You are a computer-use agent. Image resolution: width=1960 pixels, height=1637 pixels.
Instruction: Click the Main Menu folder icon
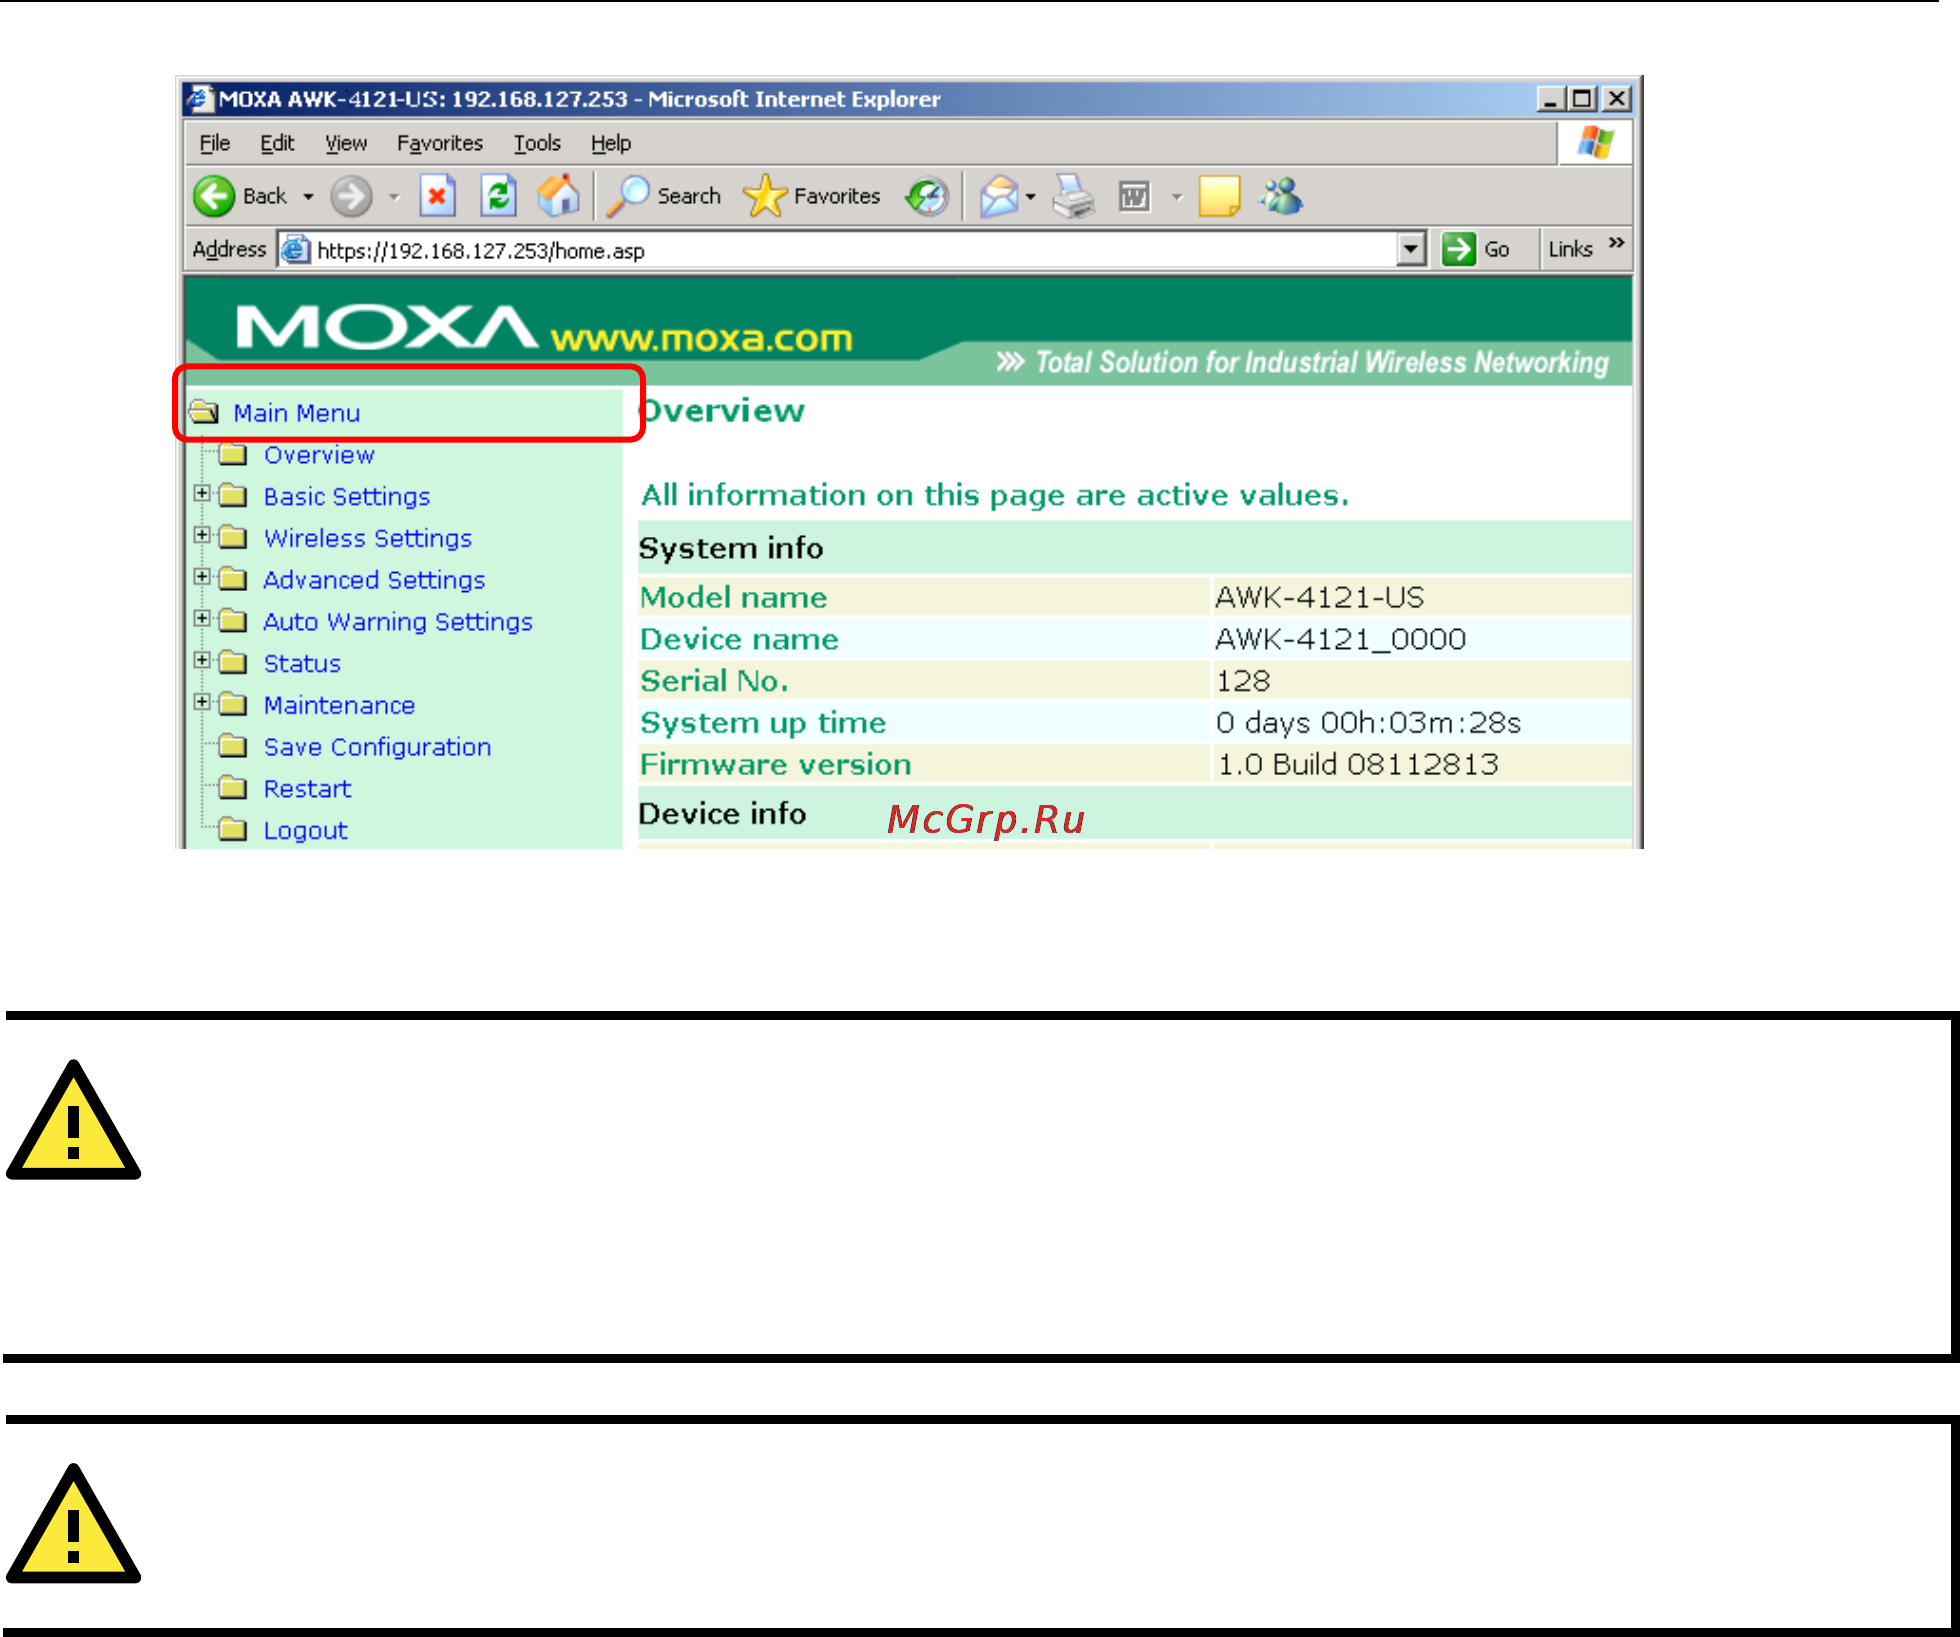tap(204, 412)
